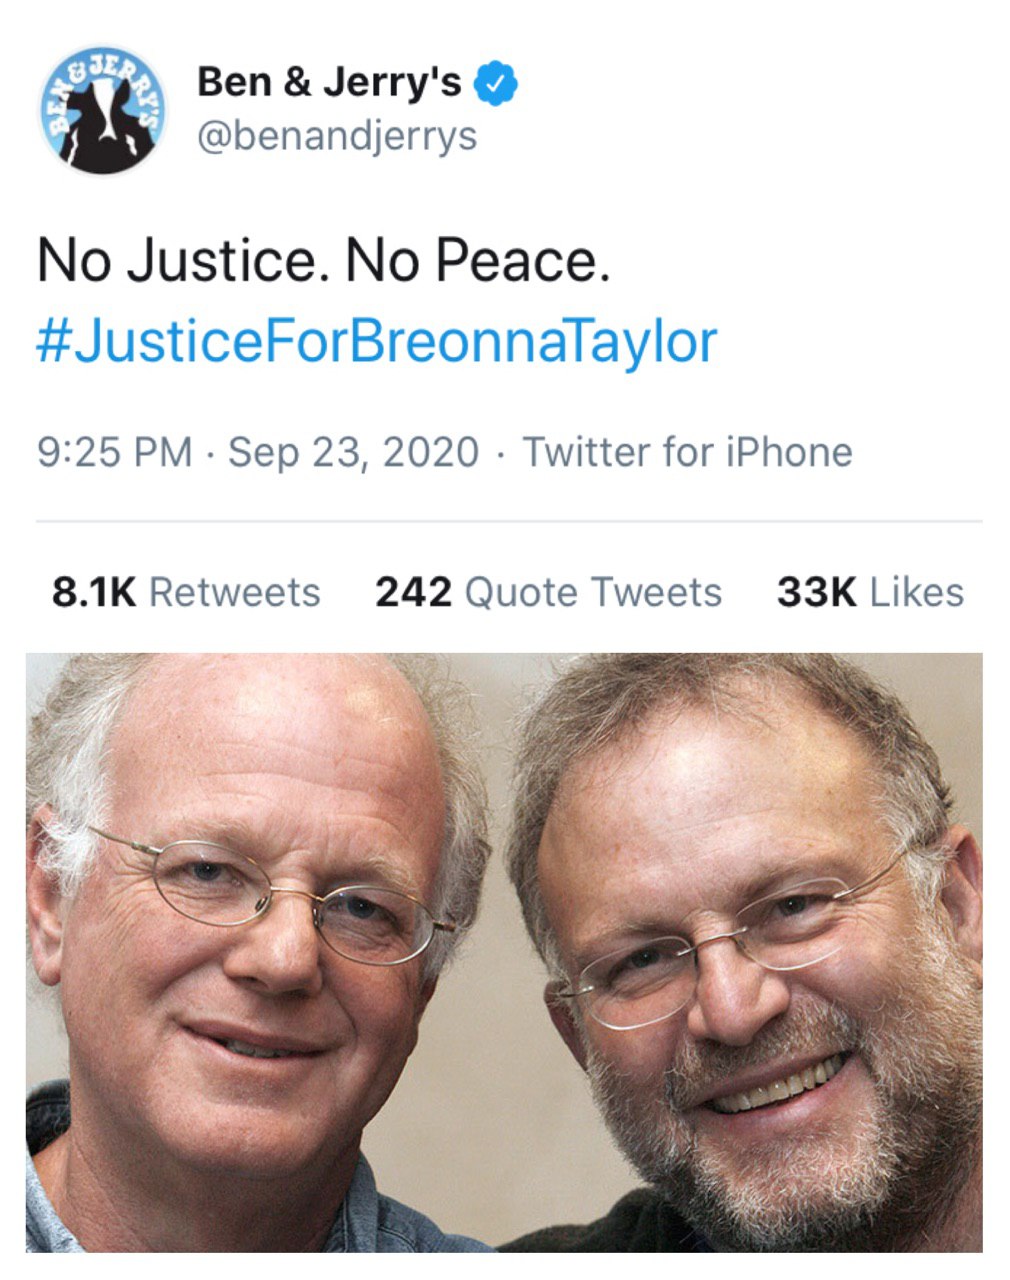Screen dimensions: 1010x1280
Task: Open the "Retweets" list label
Action: coord(235,592)
